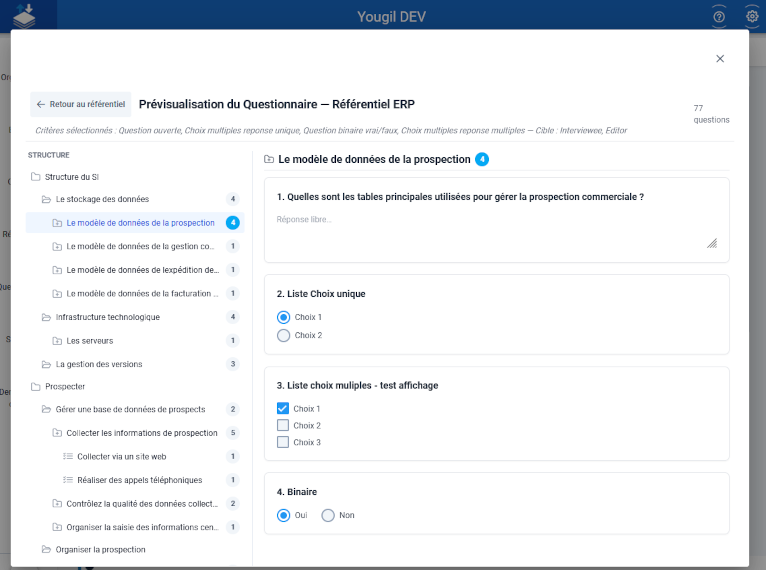Image resolution: width=766 pixels, height=570 pixels.
Task: Click the Yougil logo icon in header
Action: coord(24,15)
